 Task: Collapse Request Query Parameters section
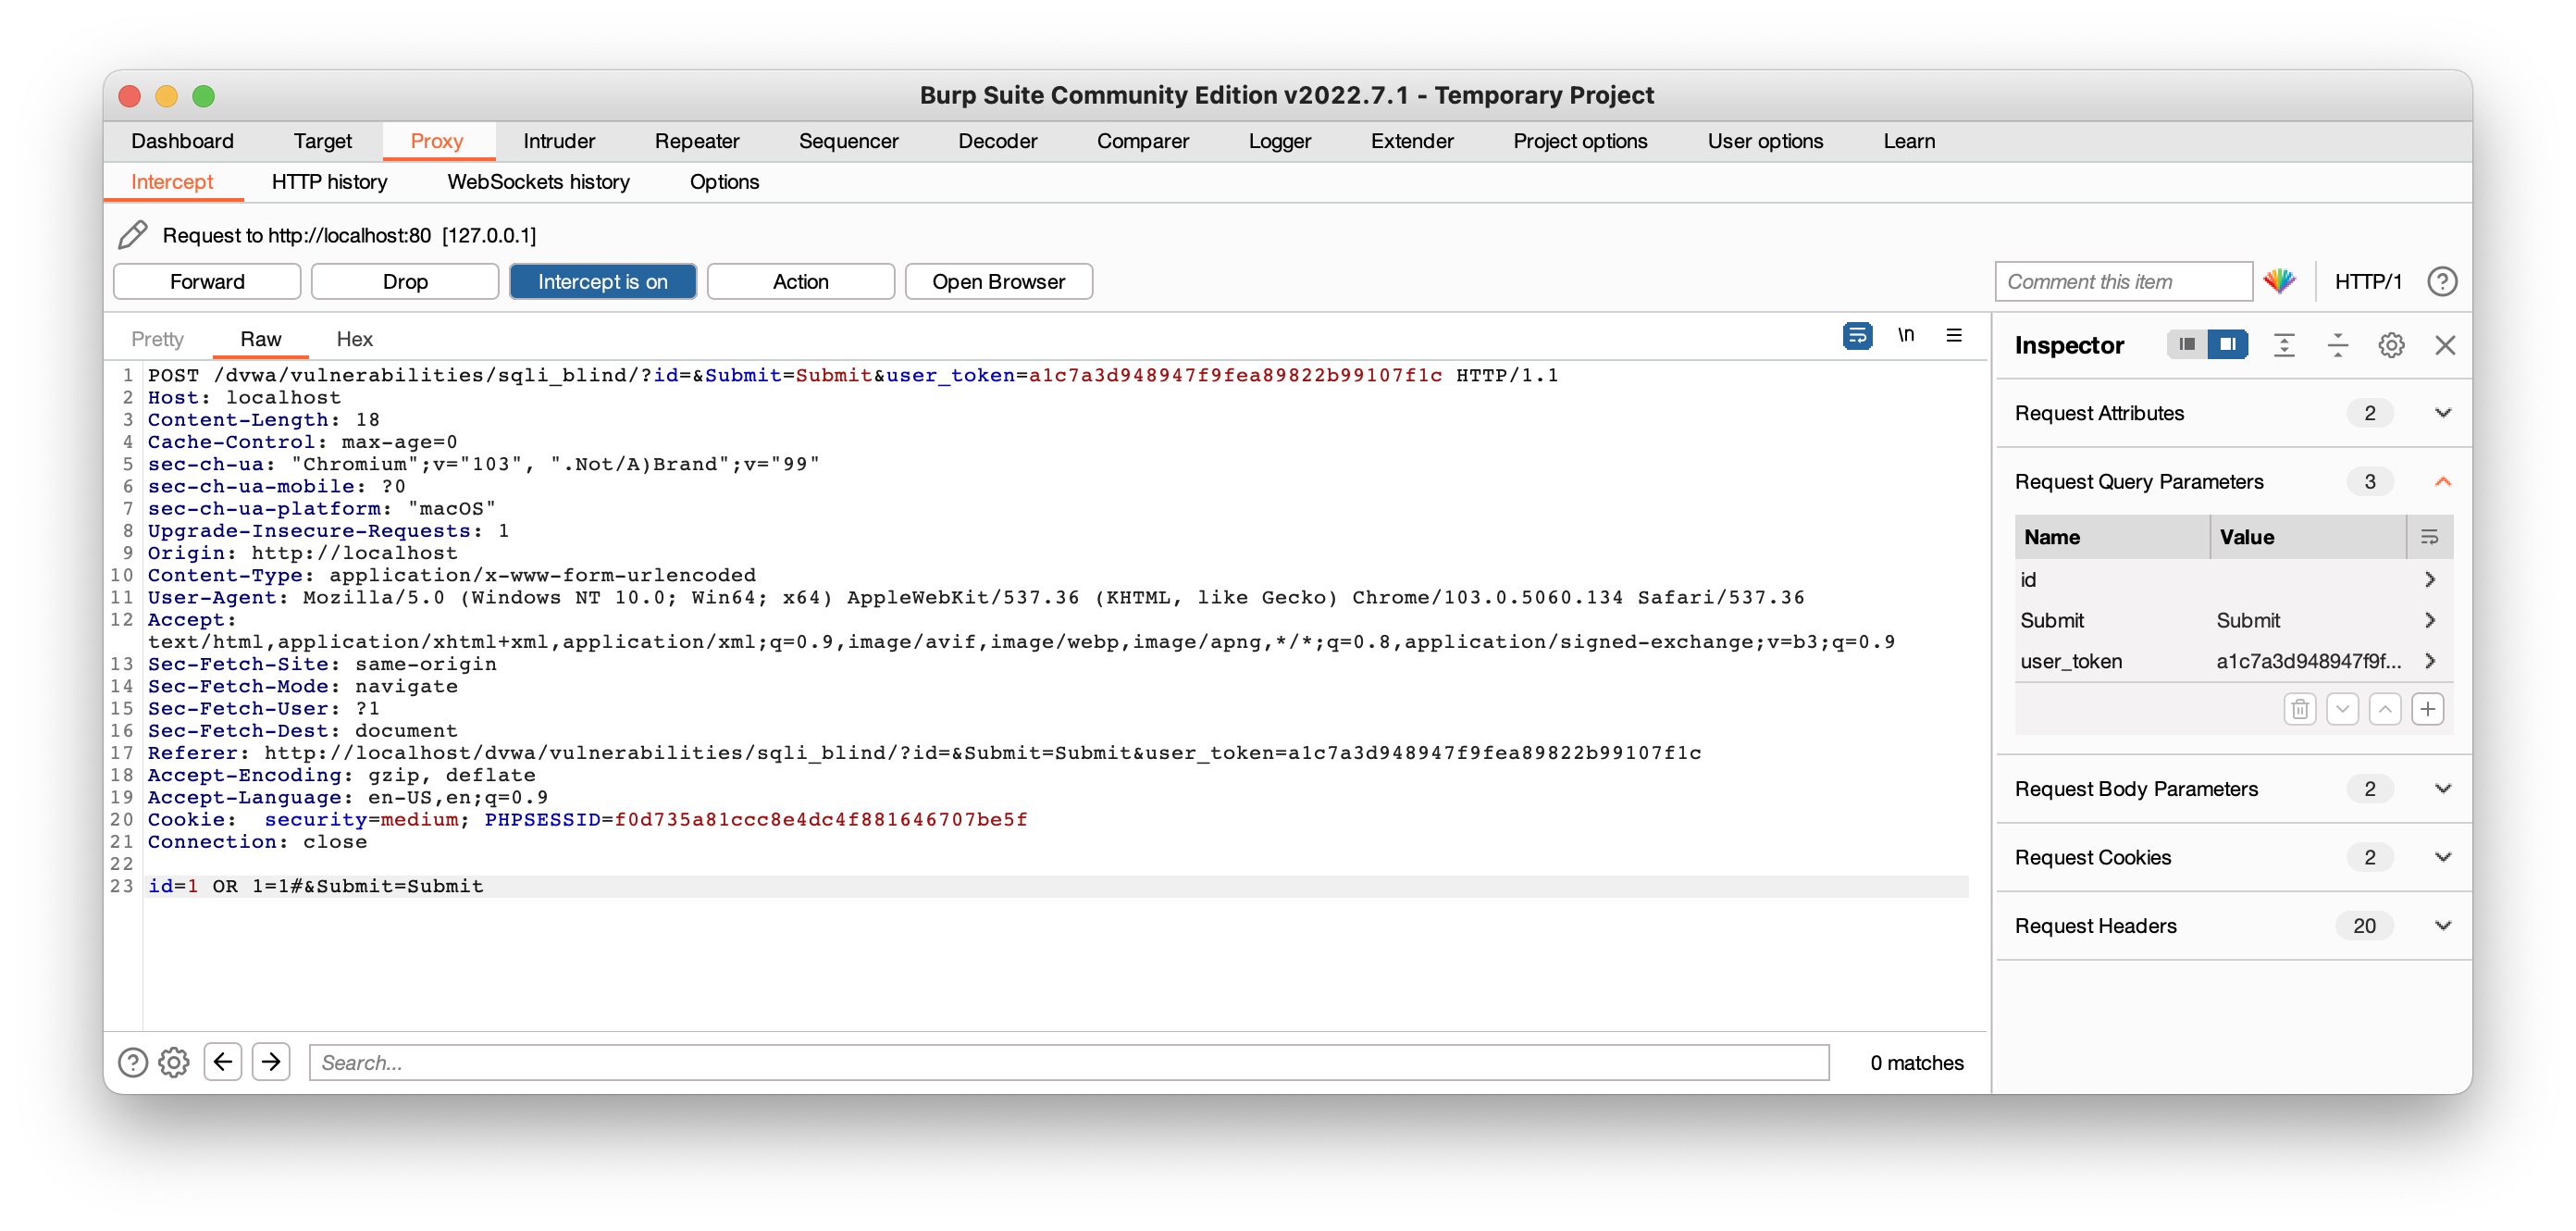[2442, 482]
